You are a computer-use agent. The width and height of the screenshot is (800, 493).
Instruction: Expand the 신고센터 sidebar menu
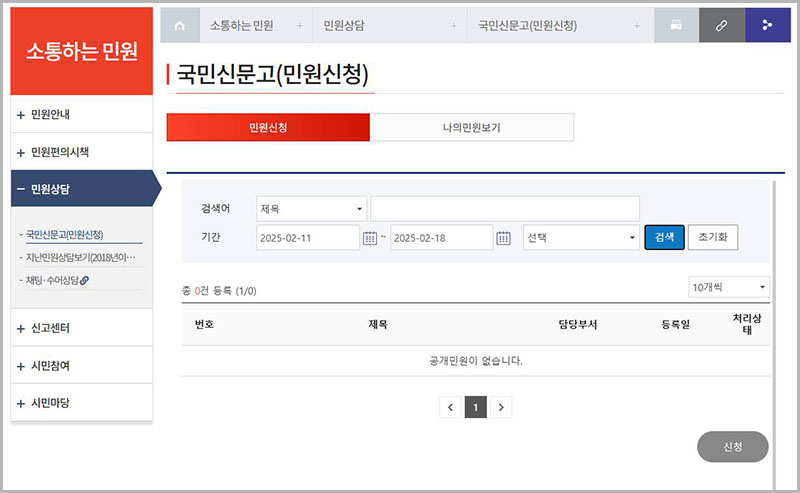point(81,328)
